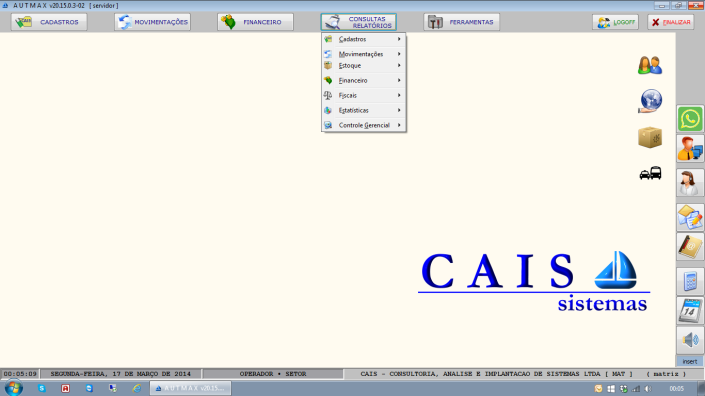Image resolution: width=705 pixels, height=396 pixels.
Task: Expand the Cadastros submenu entry
Action: (363, 39)
